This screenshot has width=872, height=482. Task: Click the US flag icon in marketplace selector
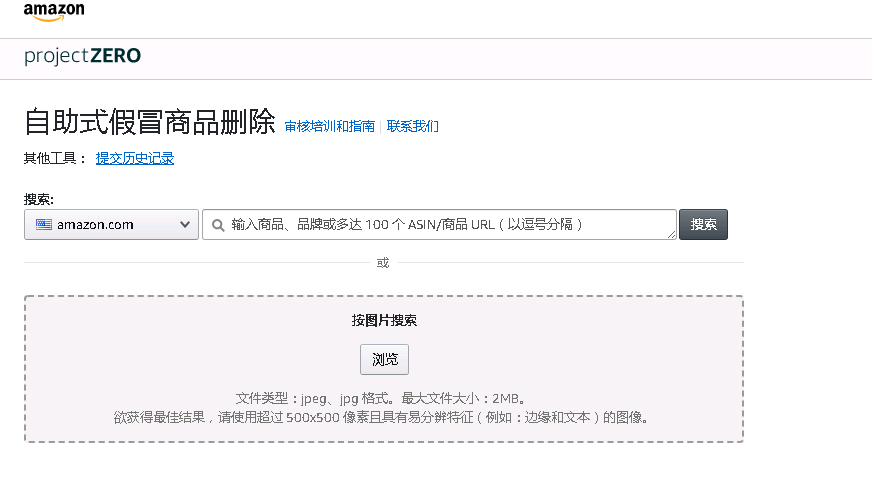click(x=44, y=225)
